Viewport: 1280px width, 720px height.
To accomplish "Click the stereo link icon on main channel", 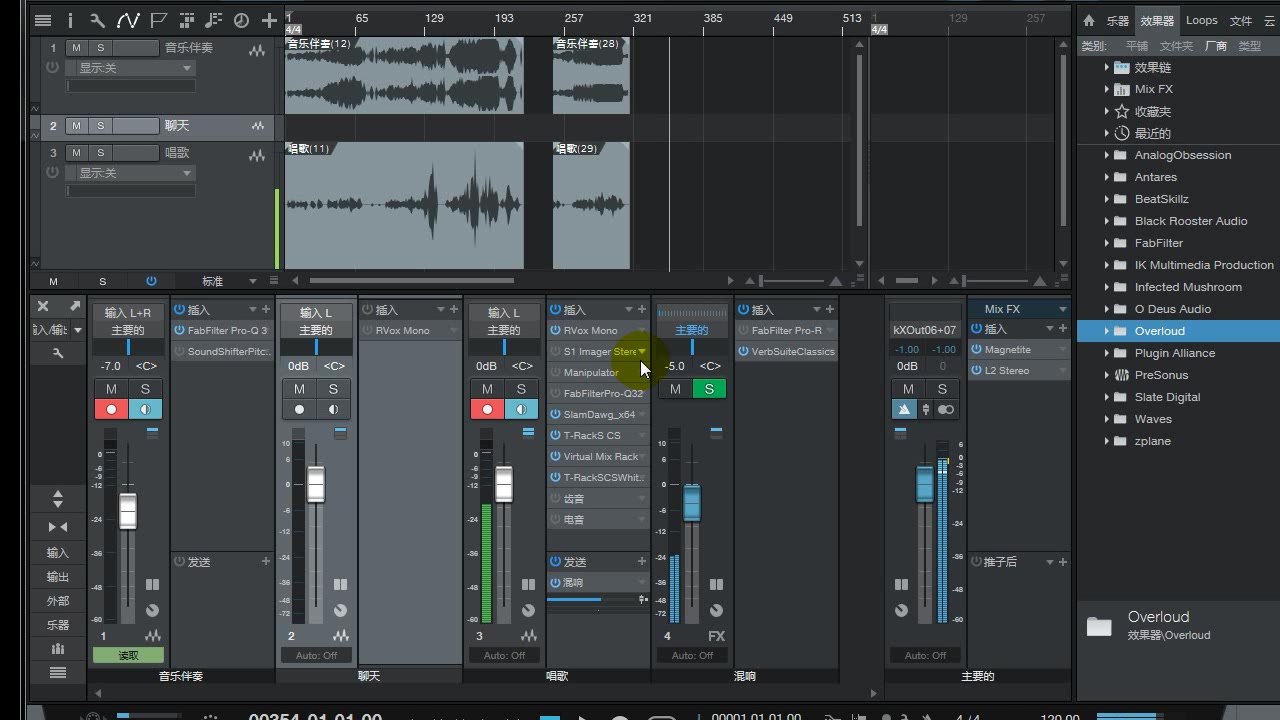I will click(x=945, y=410).
